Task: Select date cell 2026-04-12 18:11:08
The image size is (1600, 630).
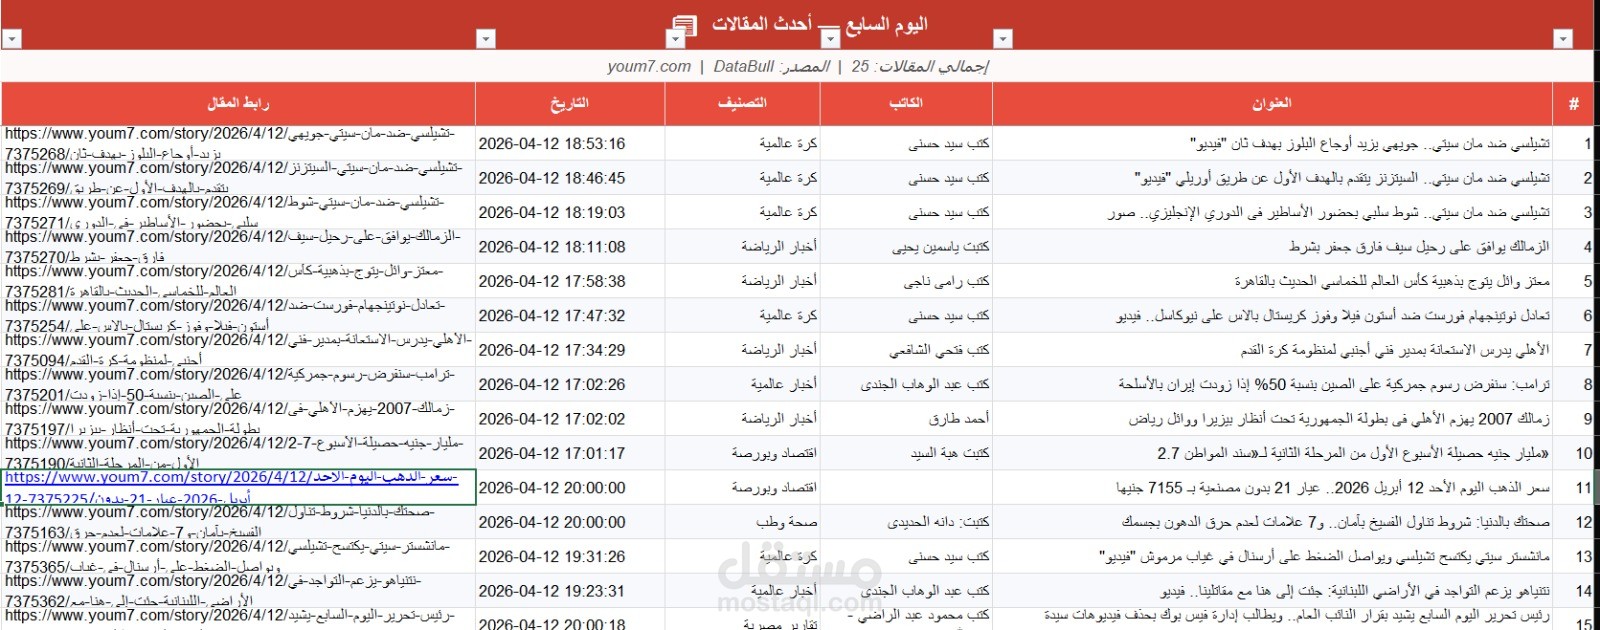Action: pyautogui.click(x=570, y=247)
